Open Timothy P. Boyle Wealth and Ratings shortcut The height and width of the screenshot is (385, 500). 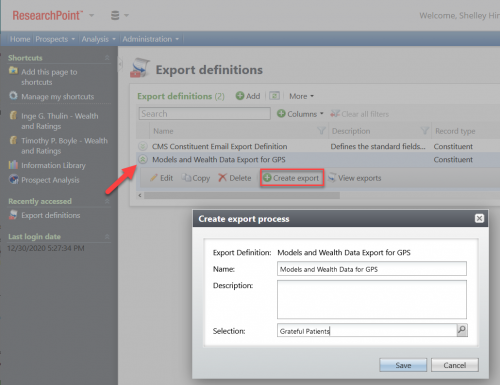pyautogui.click(x=64, y=146)
